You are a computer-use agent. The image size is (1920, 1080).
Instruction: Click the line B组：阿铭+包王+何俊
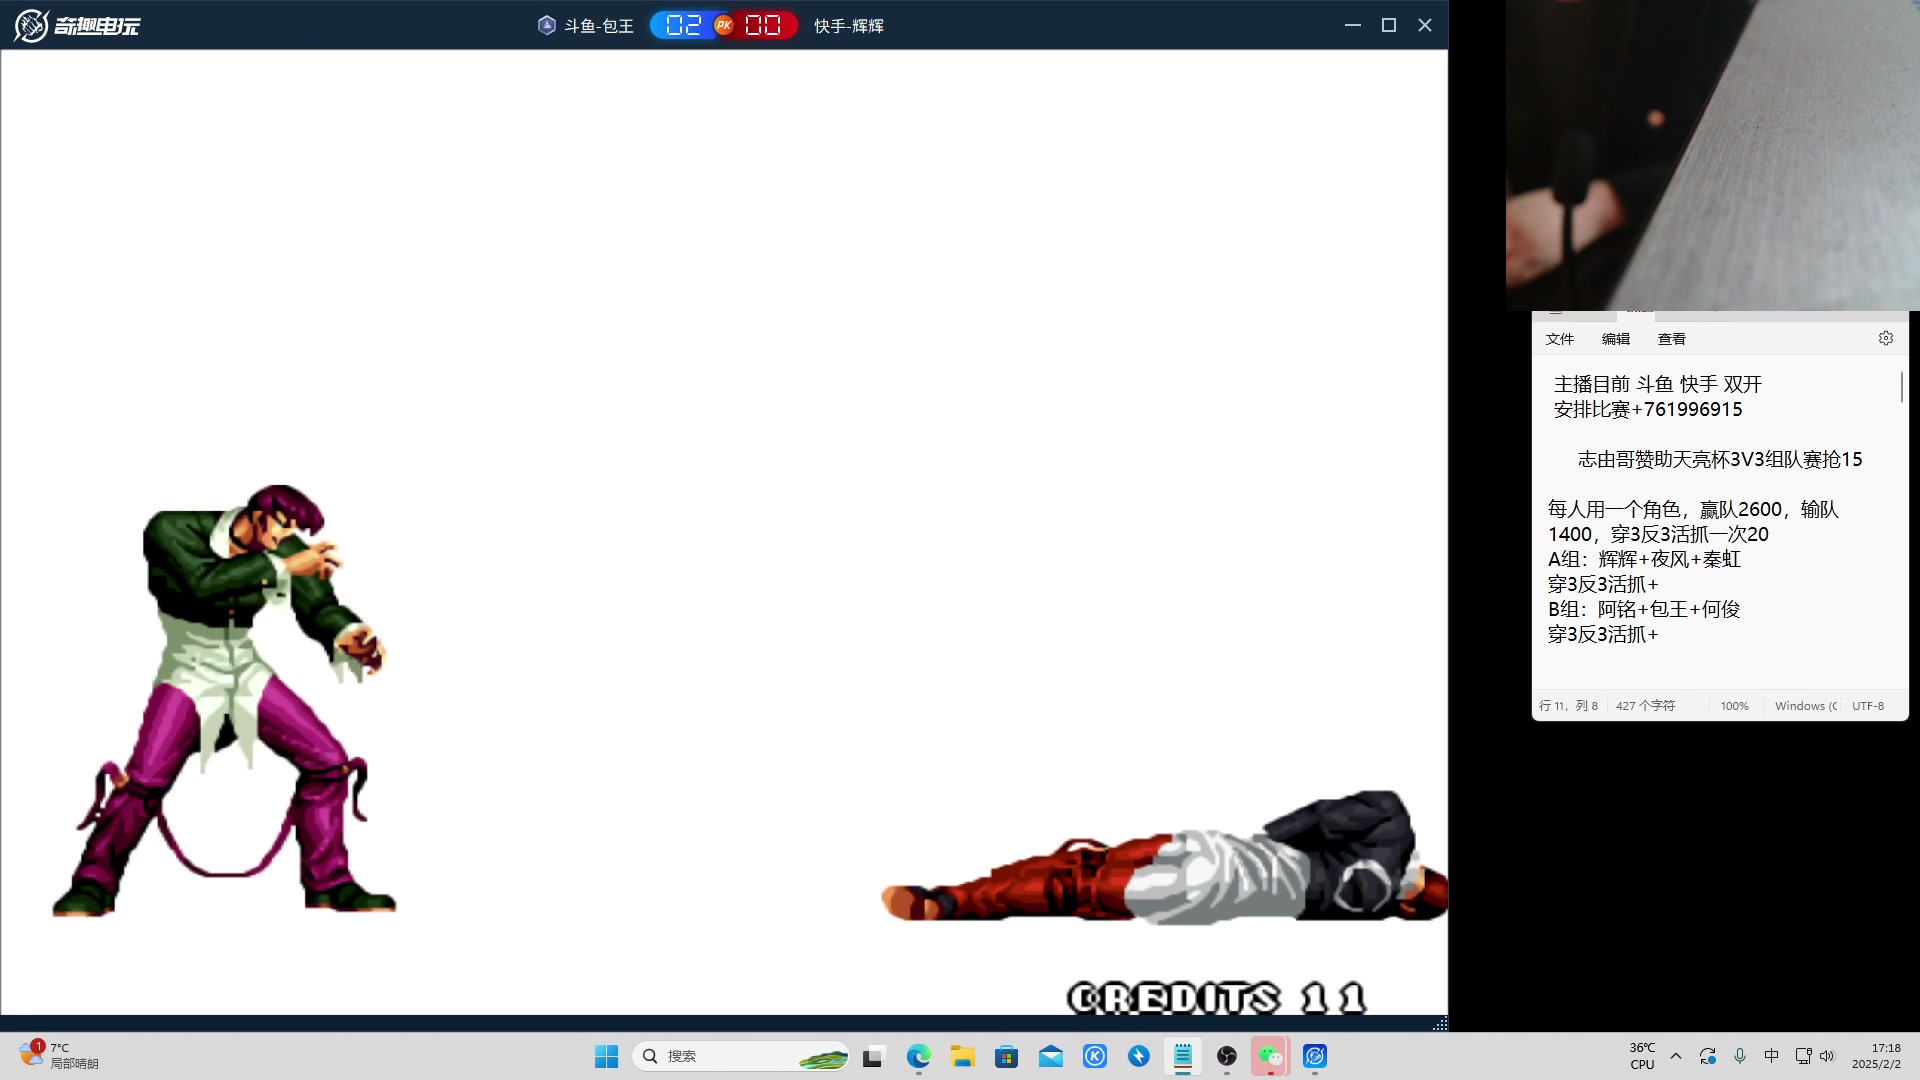(1644, 609)
